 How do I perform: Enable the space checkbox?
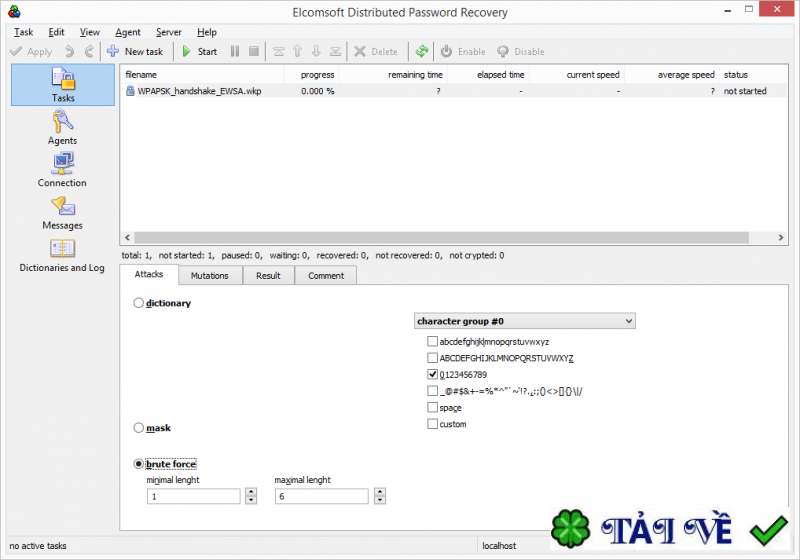[x=432, y=408]
